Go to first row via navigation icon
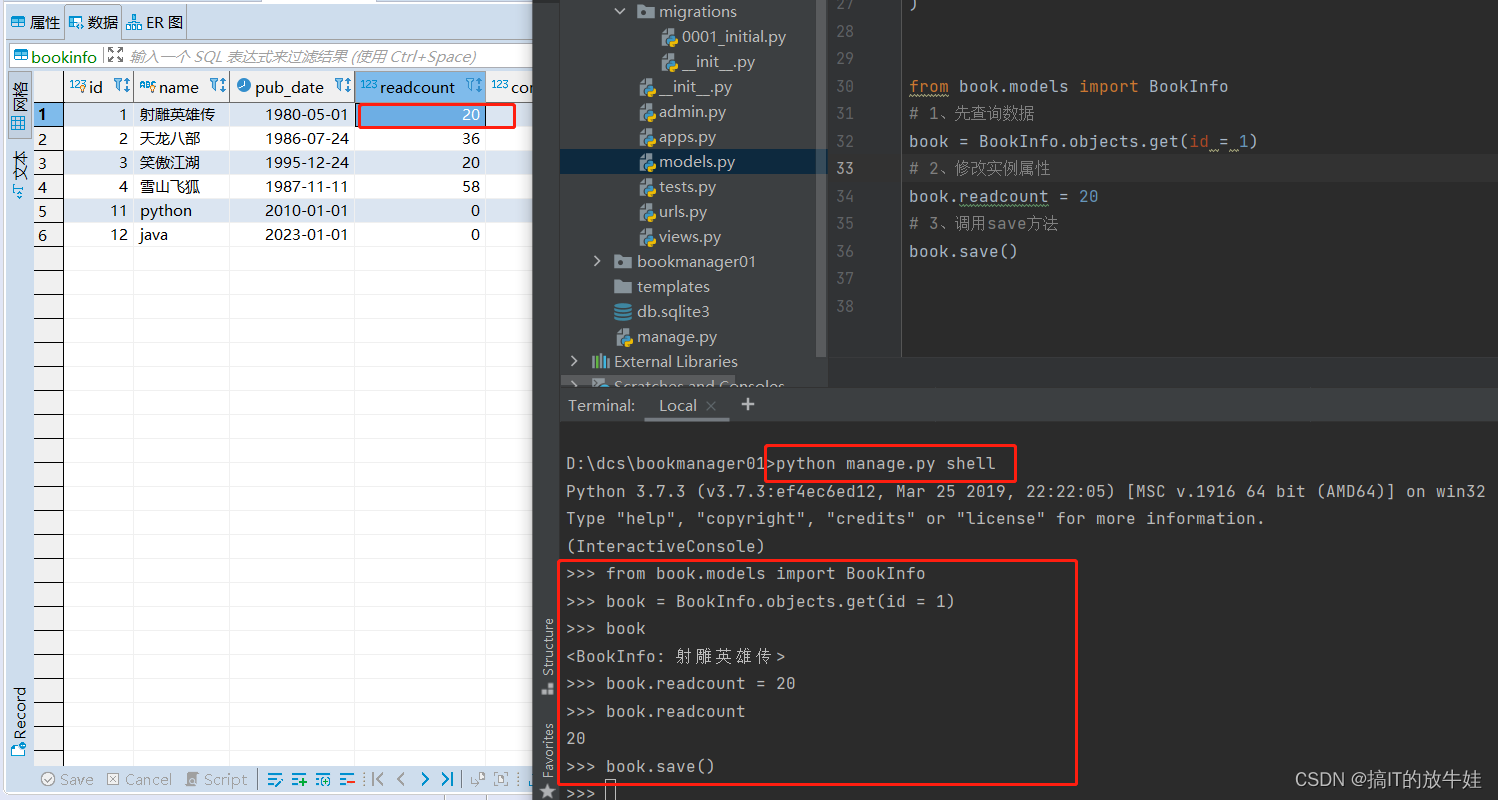1498x800 pixels. pyautogui.click(x=377, y=779)
